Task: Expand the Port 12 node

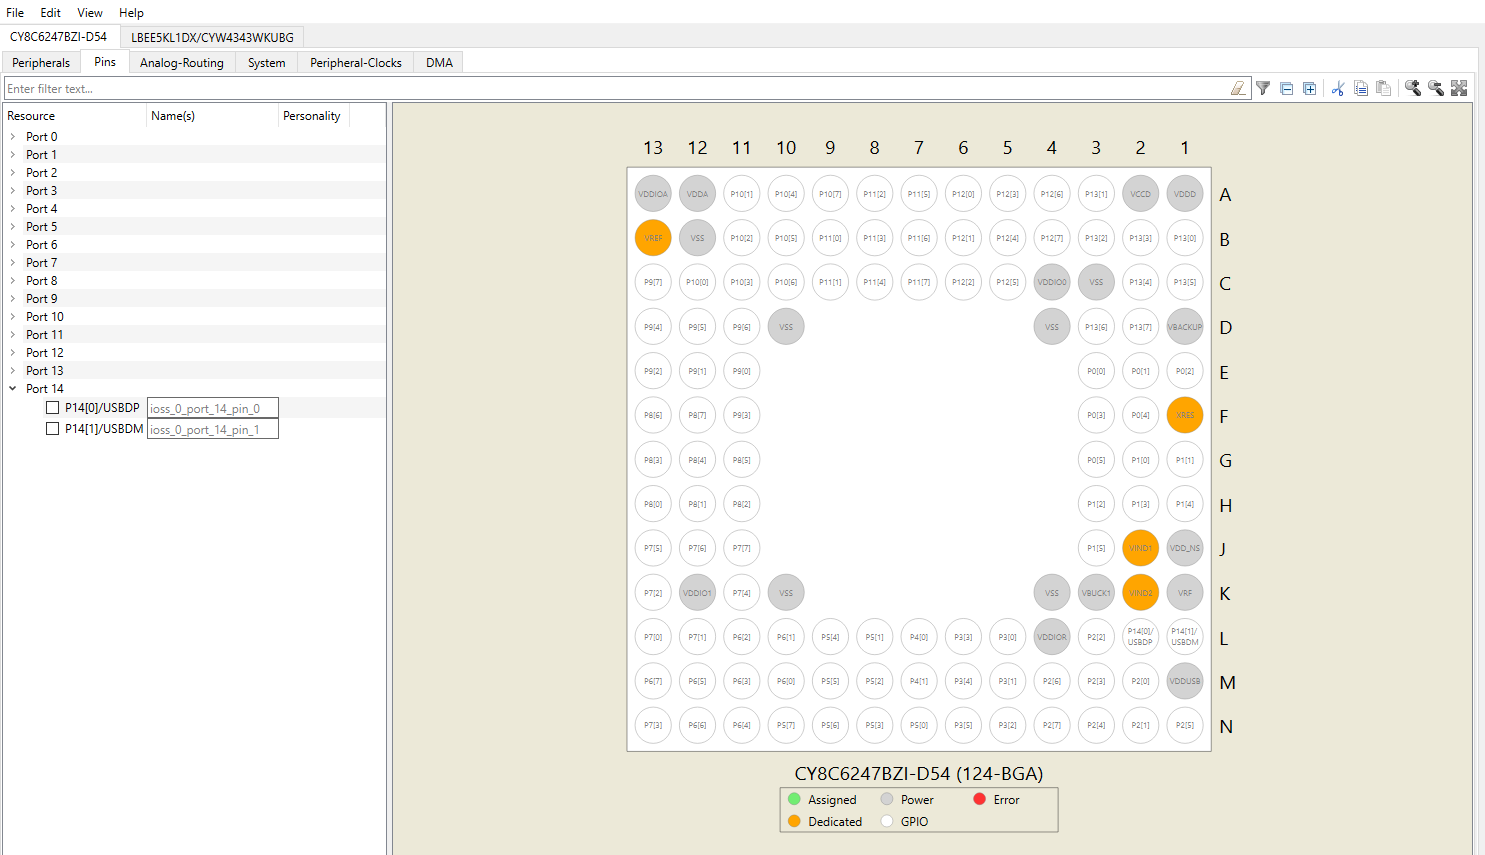Action: (12, 353)
